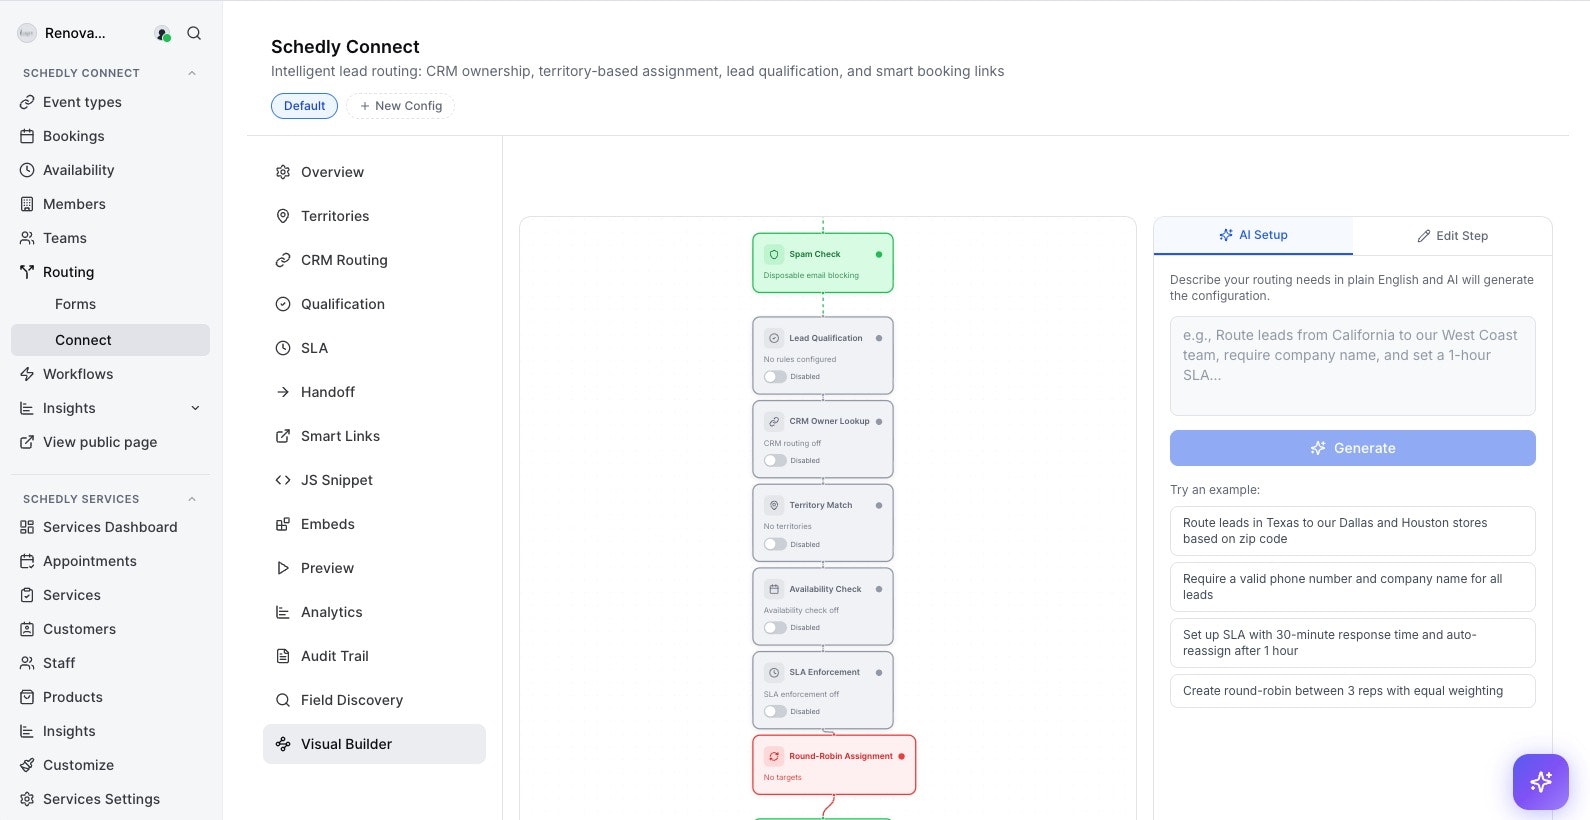The image size is (1590, 820).
Task: Click the New Config button
Action: (x=401, y=106)
